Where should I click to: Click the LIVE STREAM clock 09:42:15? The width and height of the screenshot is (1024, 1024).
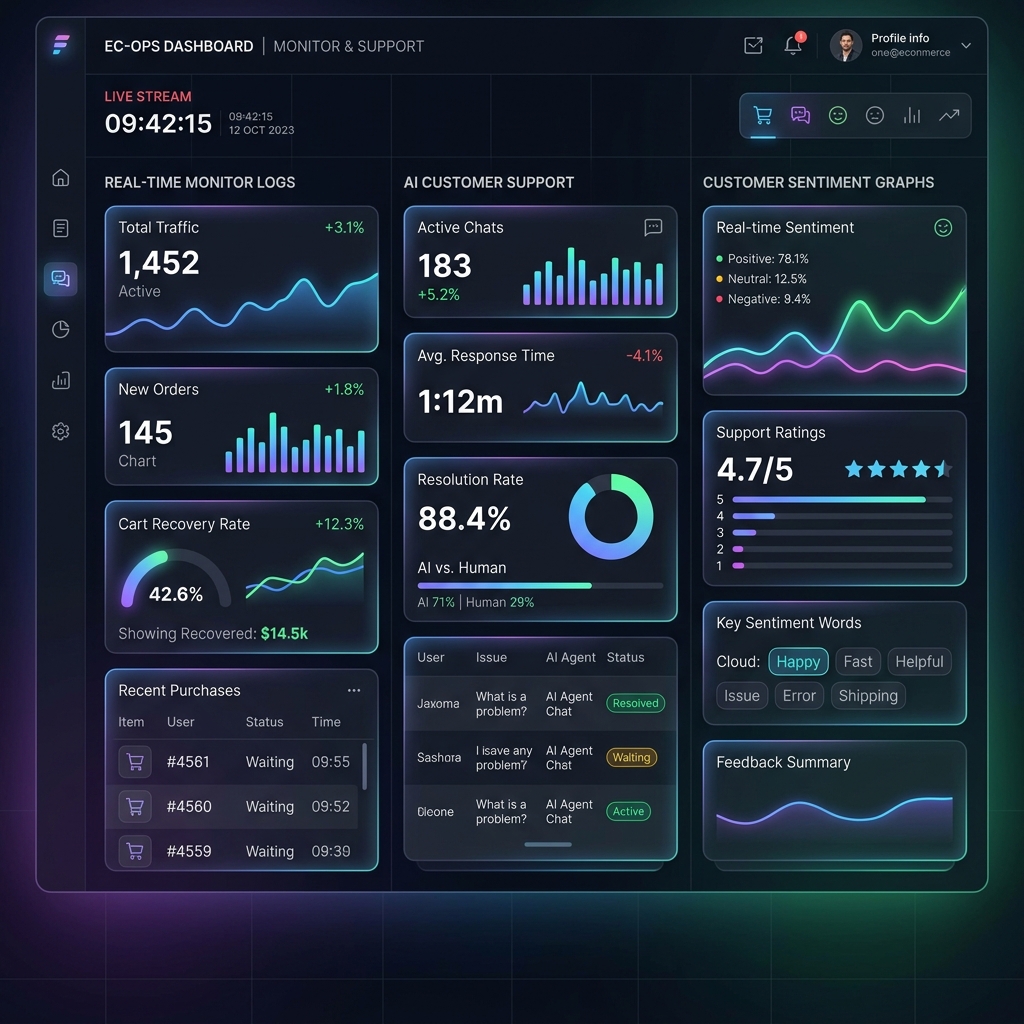pos(158,123)
